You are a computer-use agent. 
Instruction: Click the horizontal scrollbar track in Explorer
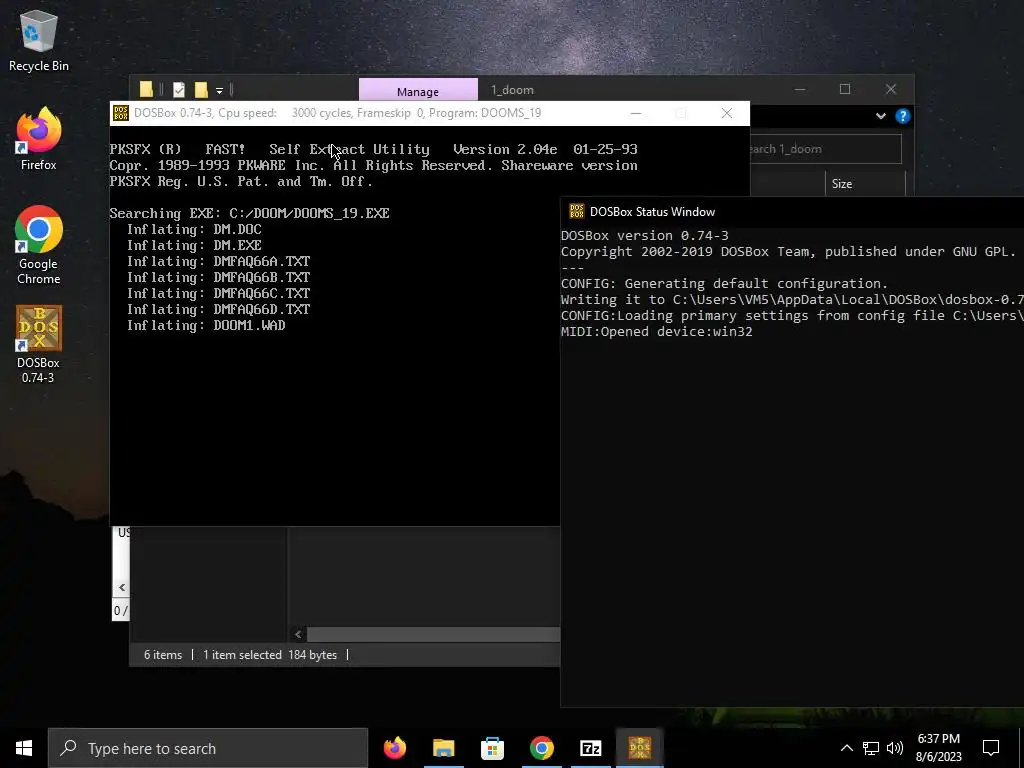(x=434, y=634)
